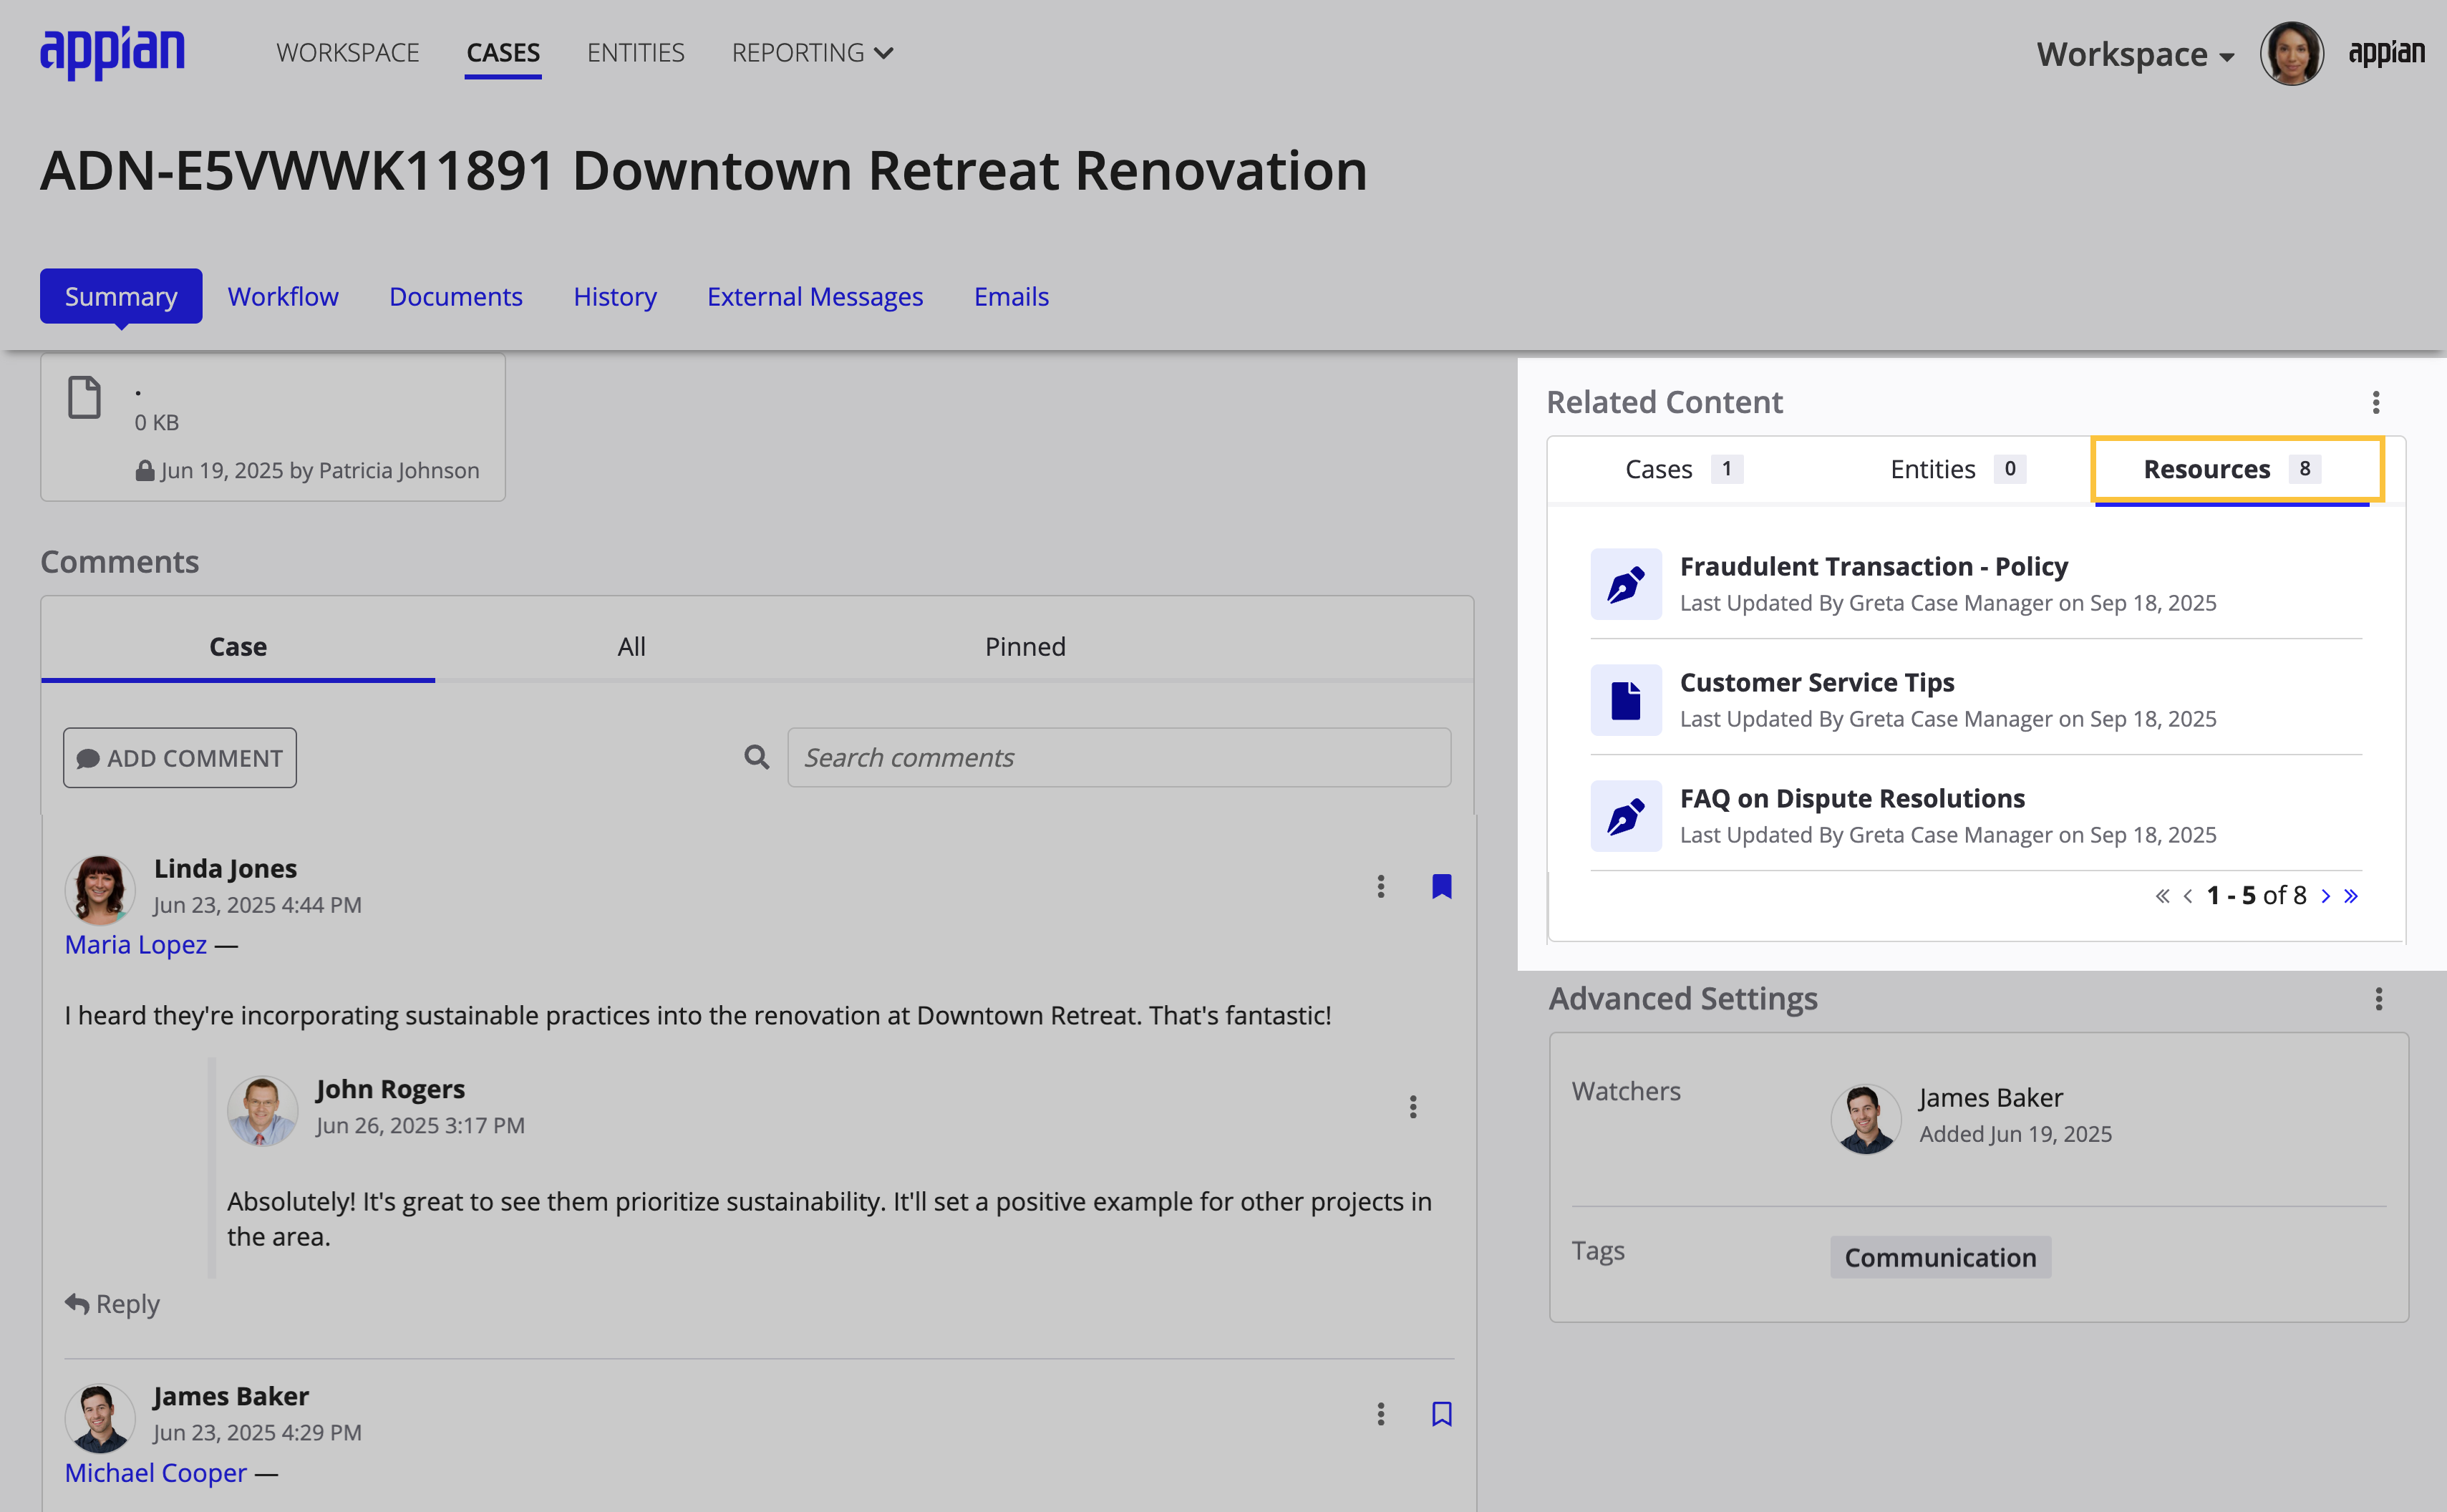Click the Add Comment button

pyautogui.click(x=180, y=758)
